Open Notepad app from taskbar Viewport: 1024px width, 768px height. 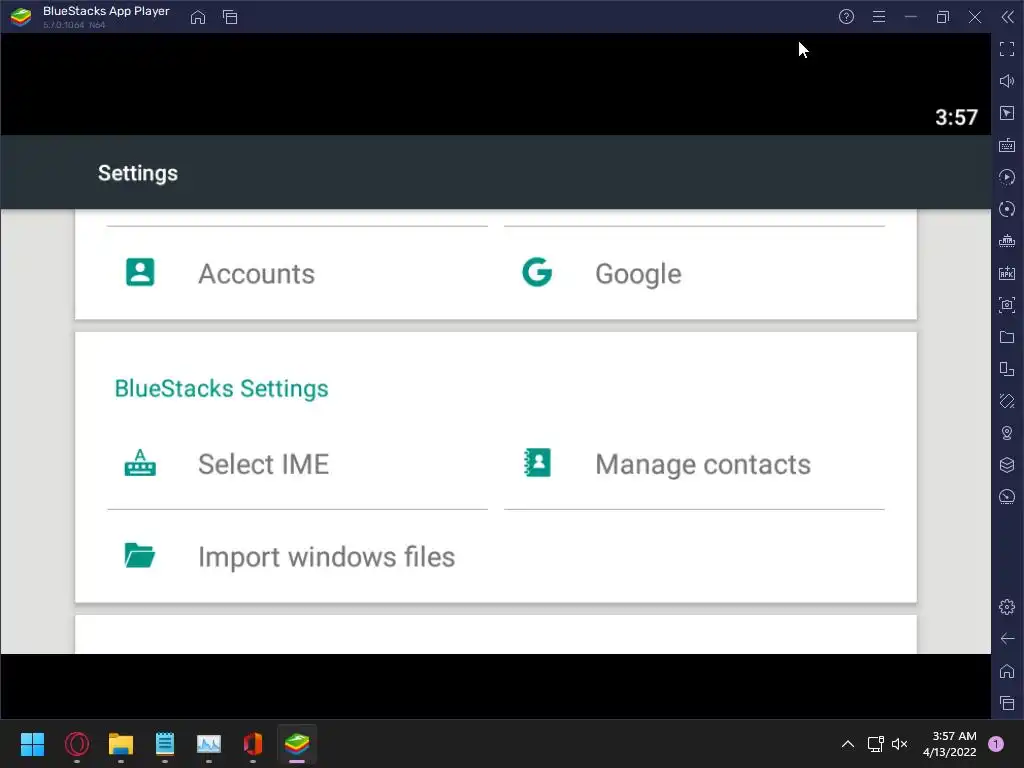coord(165,744)
